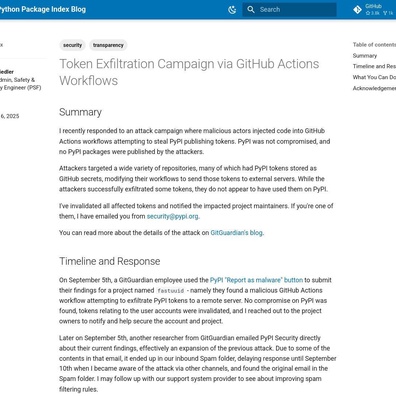Select the security tag
The height and width of the screenshot is (396, 396).
72,45
